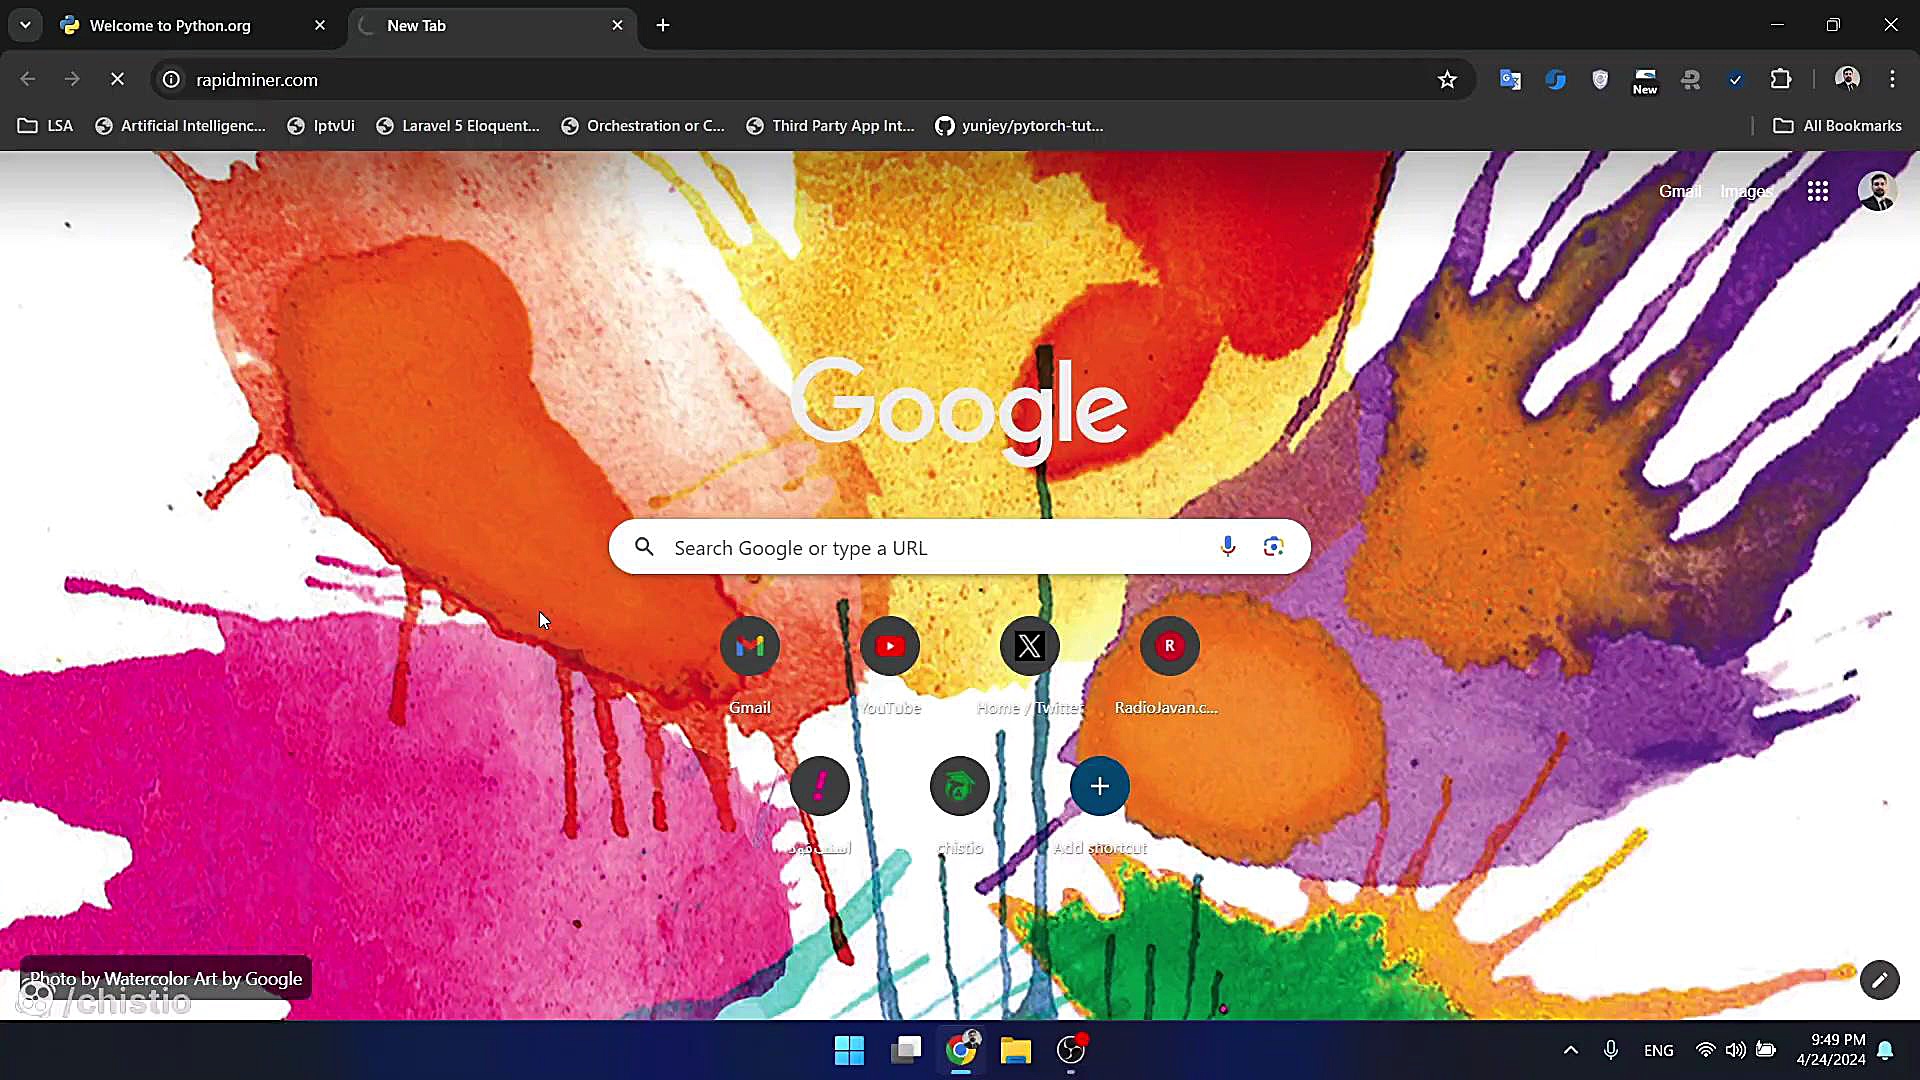
Task: Click the Google search input box
Action: pyautogui.click(x=930, y=548)
